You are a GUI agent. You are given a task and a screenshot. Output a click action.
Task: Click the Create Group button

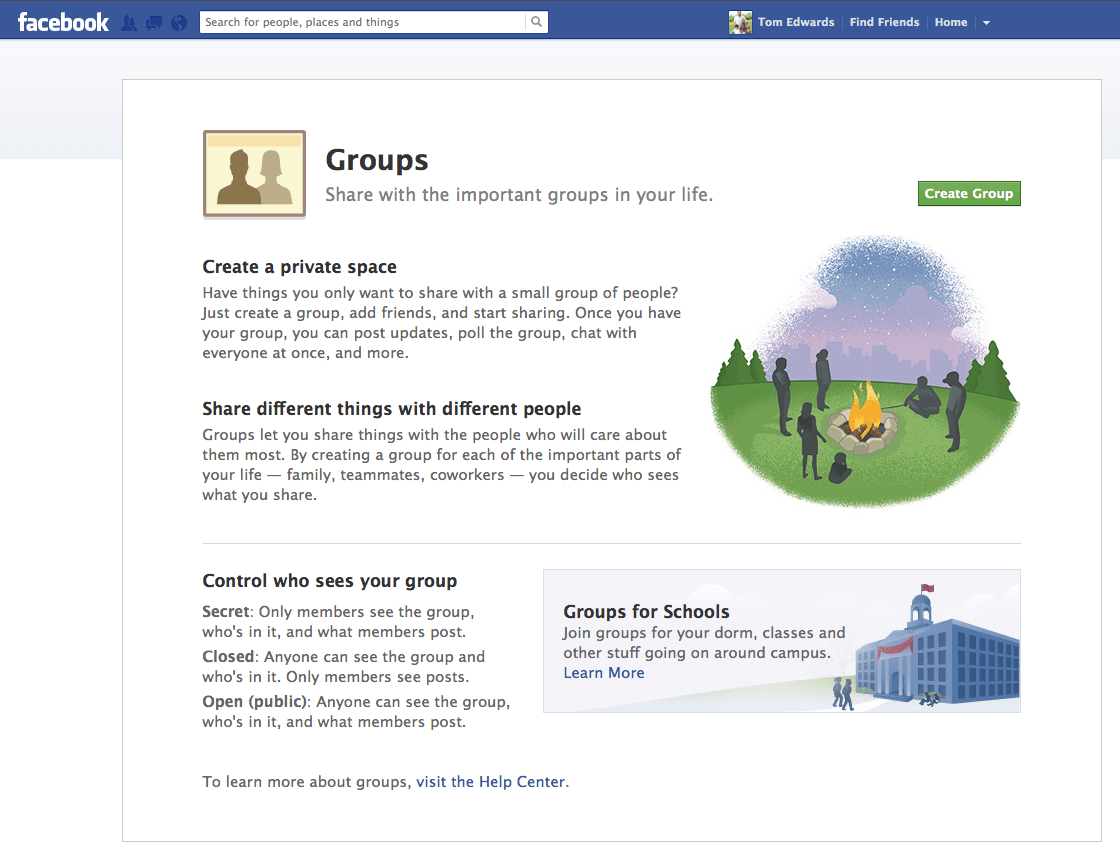pos(969,194)
